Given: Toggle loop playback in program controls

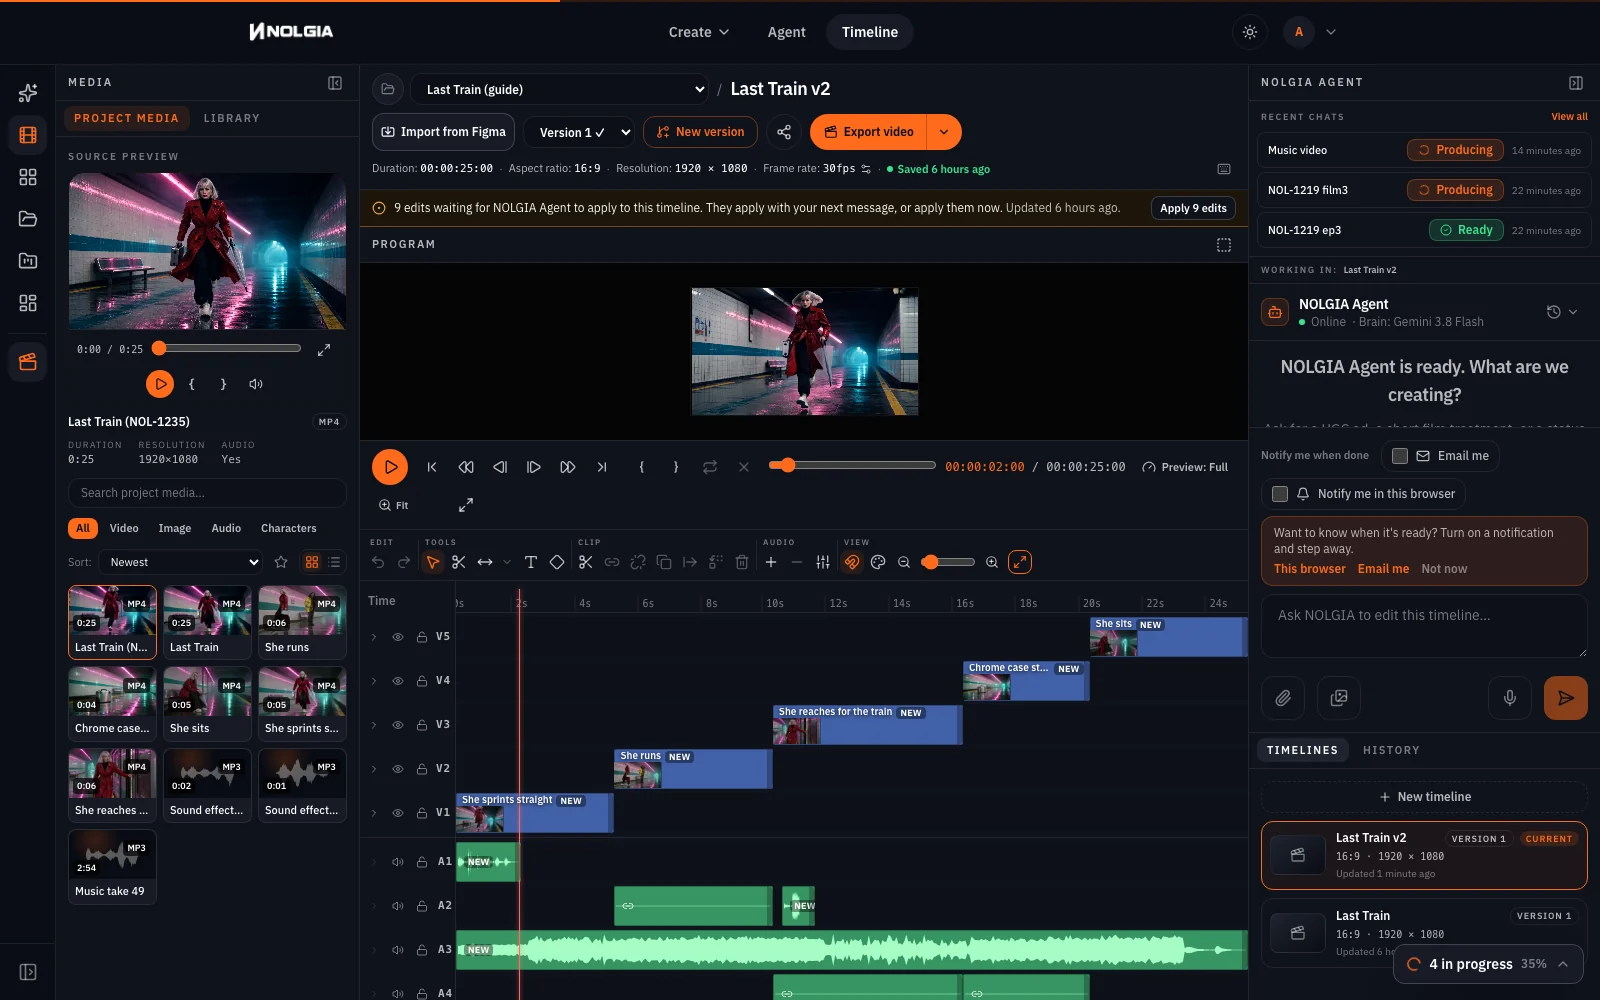Looking at the screenshot, I should coord(710,467).
